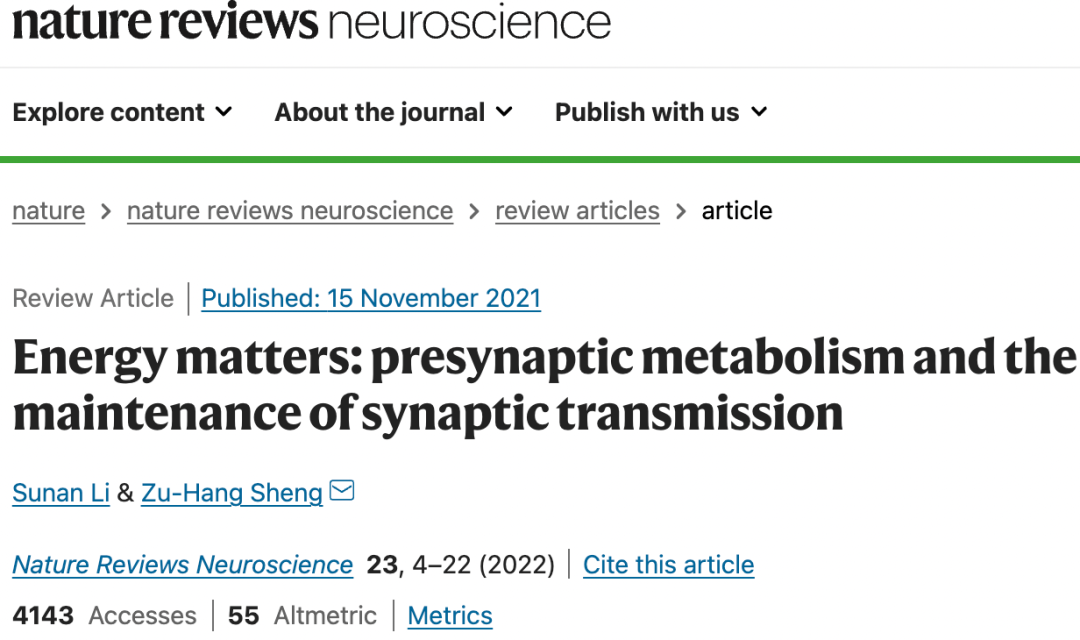Expand the Publish with us menu
This screenshot has width=1080, height=640.
click(661, 112)
